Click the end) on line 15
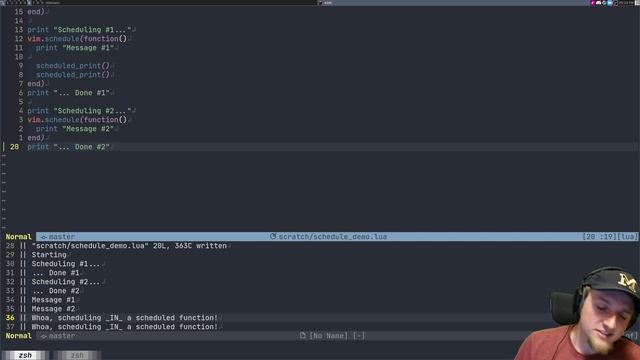Screen dimensions: 640x360 (x=36, y=12)
